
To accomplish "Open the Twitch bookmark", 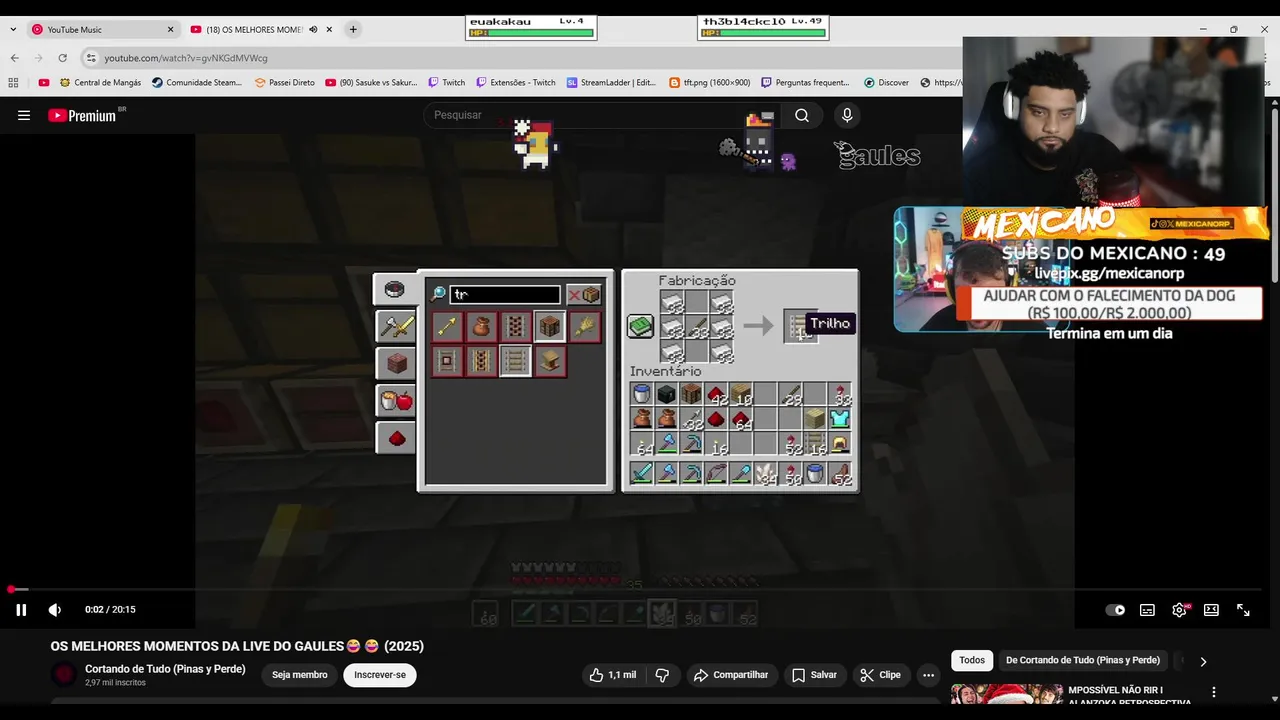I will tap(447, 83).
